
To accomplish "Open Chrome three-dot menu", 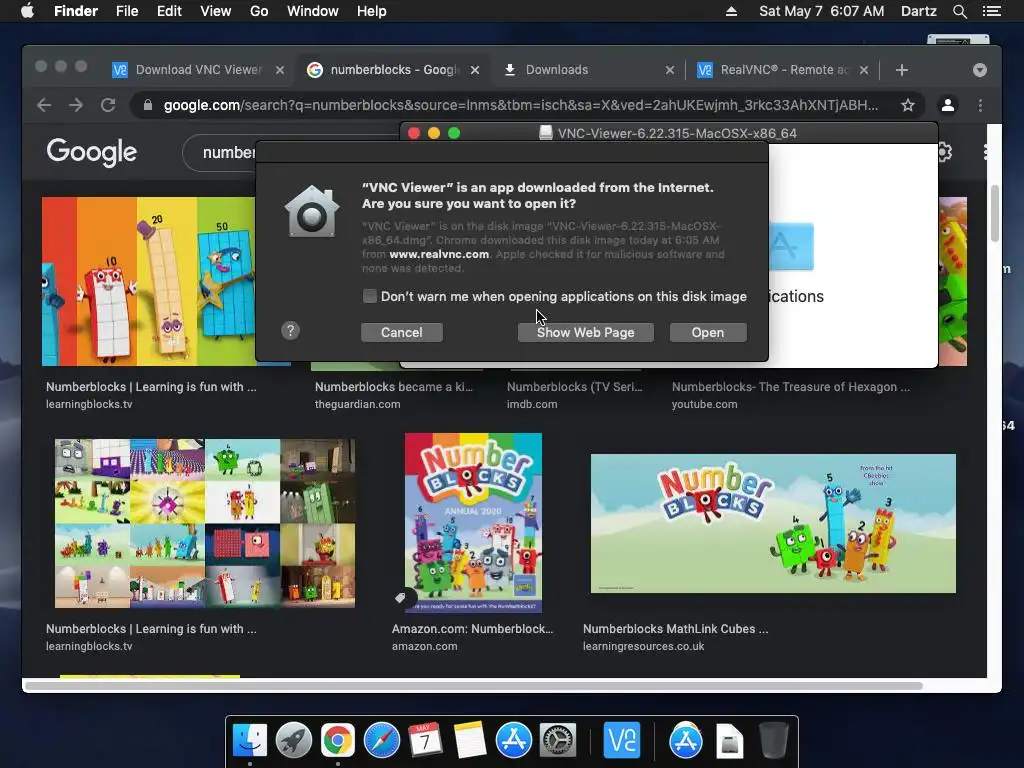I will click(980, 105).
